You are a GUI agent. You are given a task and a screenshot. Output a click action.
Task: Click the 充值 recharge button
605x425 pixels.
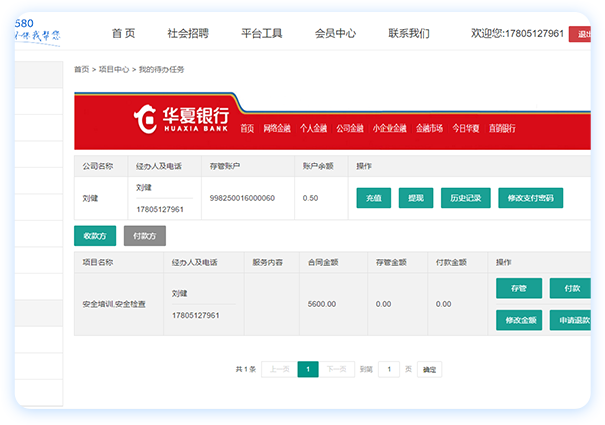[x=373, y=198]
